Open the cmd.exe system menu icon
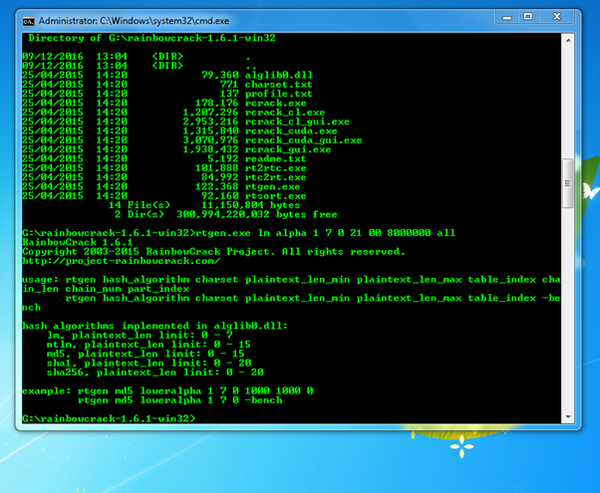The height and width of the screenshot is (493, 600). 28,21
